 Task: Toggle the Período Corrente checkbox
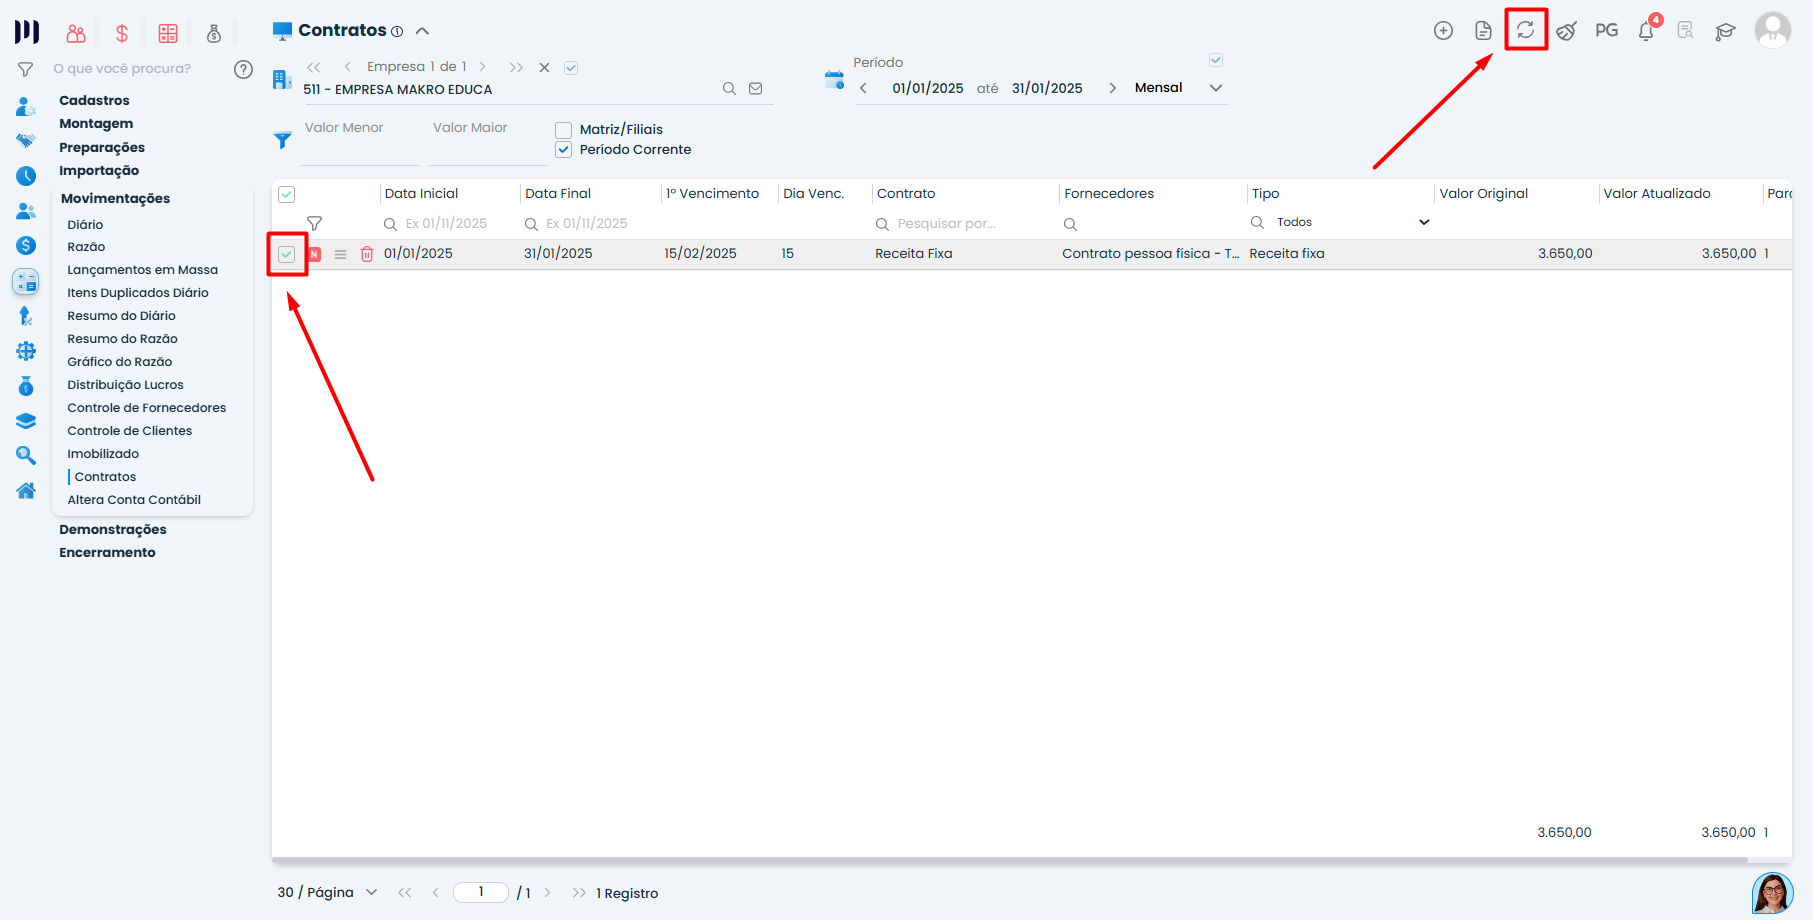point(563,150)
